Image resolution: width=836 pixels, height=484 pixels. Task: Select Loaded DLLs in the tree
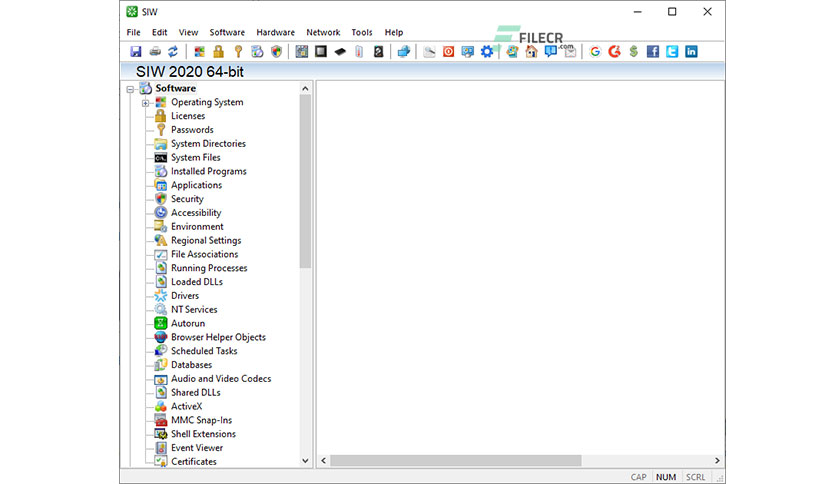point(197,282)
